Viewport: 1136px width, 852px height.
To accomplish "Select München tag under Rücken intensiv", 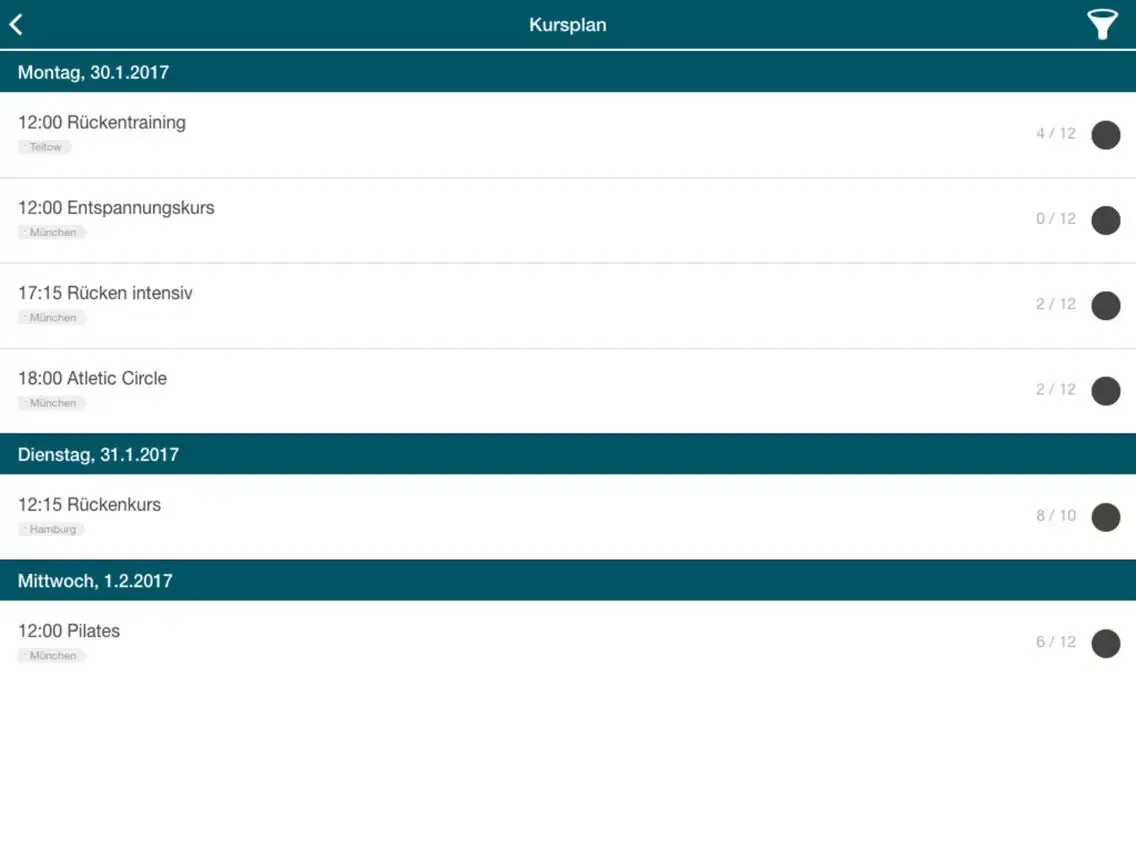I will [x=51, y=318].
